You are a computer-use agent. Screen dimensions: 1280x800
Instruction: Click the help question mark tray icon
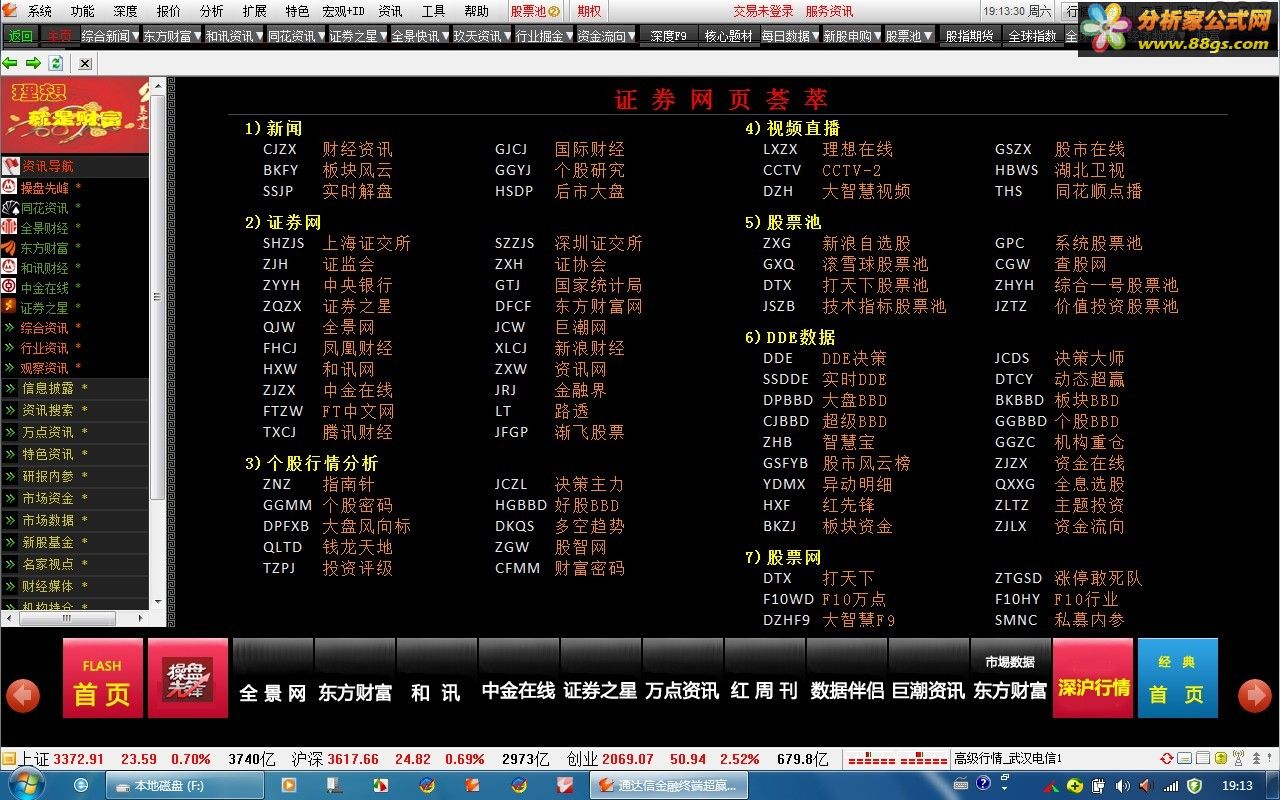pos(983,784)
